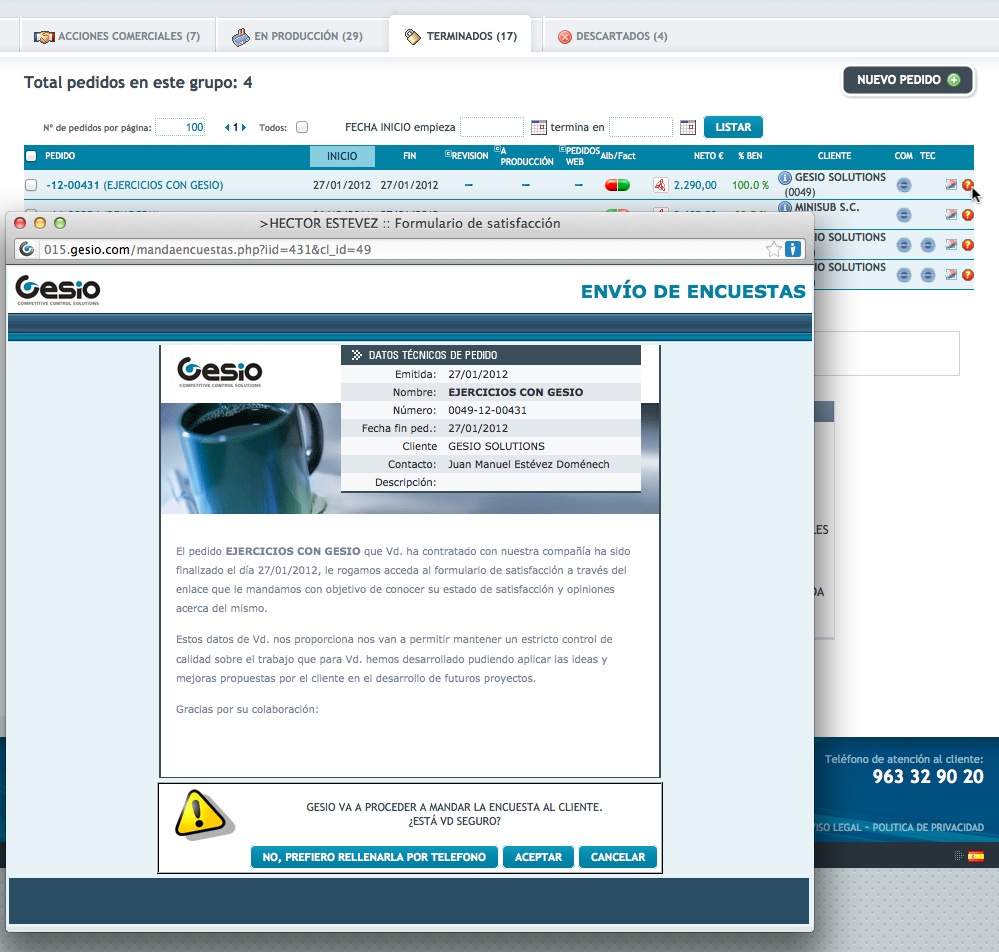This screenshot has width=999, height=952.
Task: Sort by the Pedido column header
Action: (x=60, y=156)
